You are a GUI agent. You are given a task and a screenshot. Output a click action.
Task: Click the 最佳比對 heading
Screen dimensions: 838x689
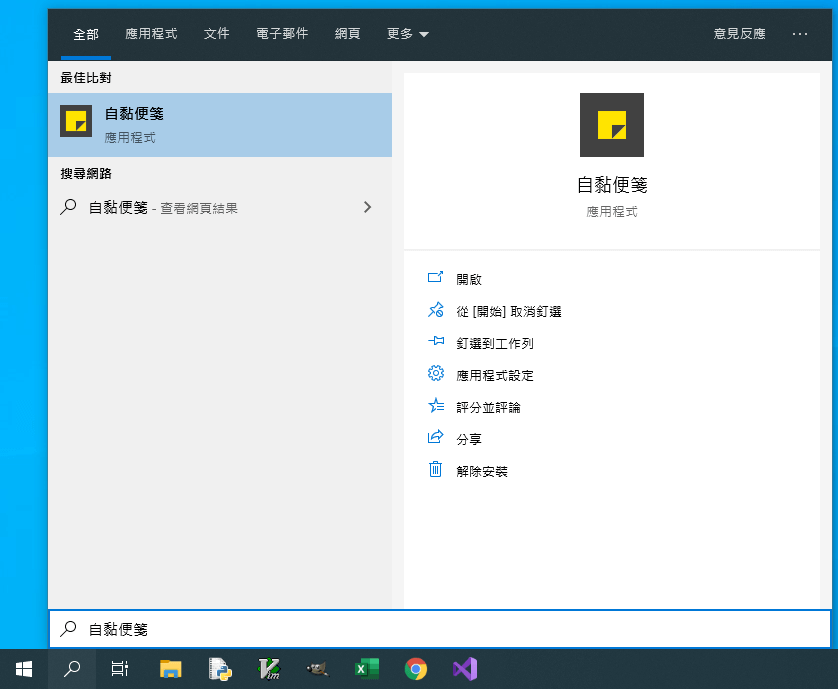pyautogui.click(x=86, y=78)
